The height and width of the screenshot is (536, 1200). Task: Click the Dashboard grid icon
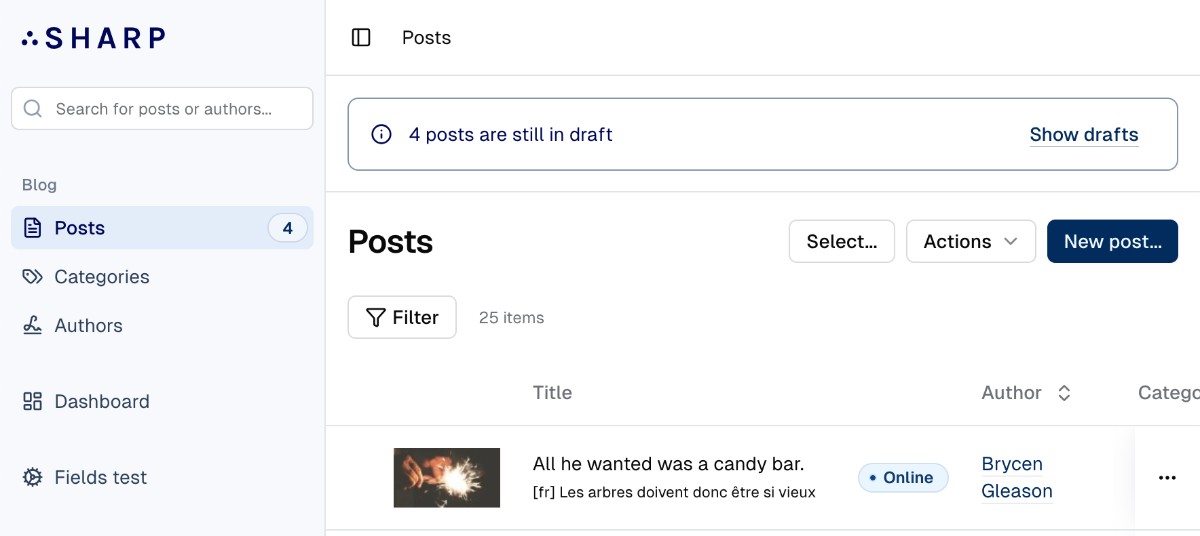[33, 402]
